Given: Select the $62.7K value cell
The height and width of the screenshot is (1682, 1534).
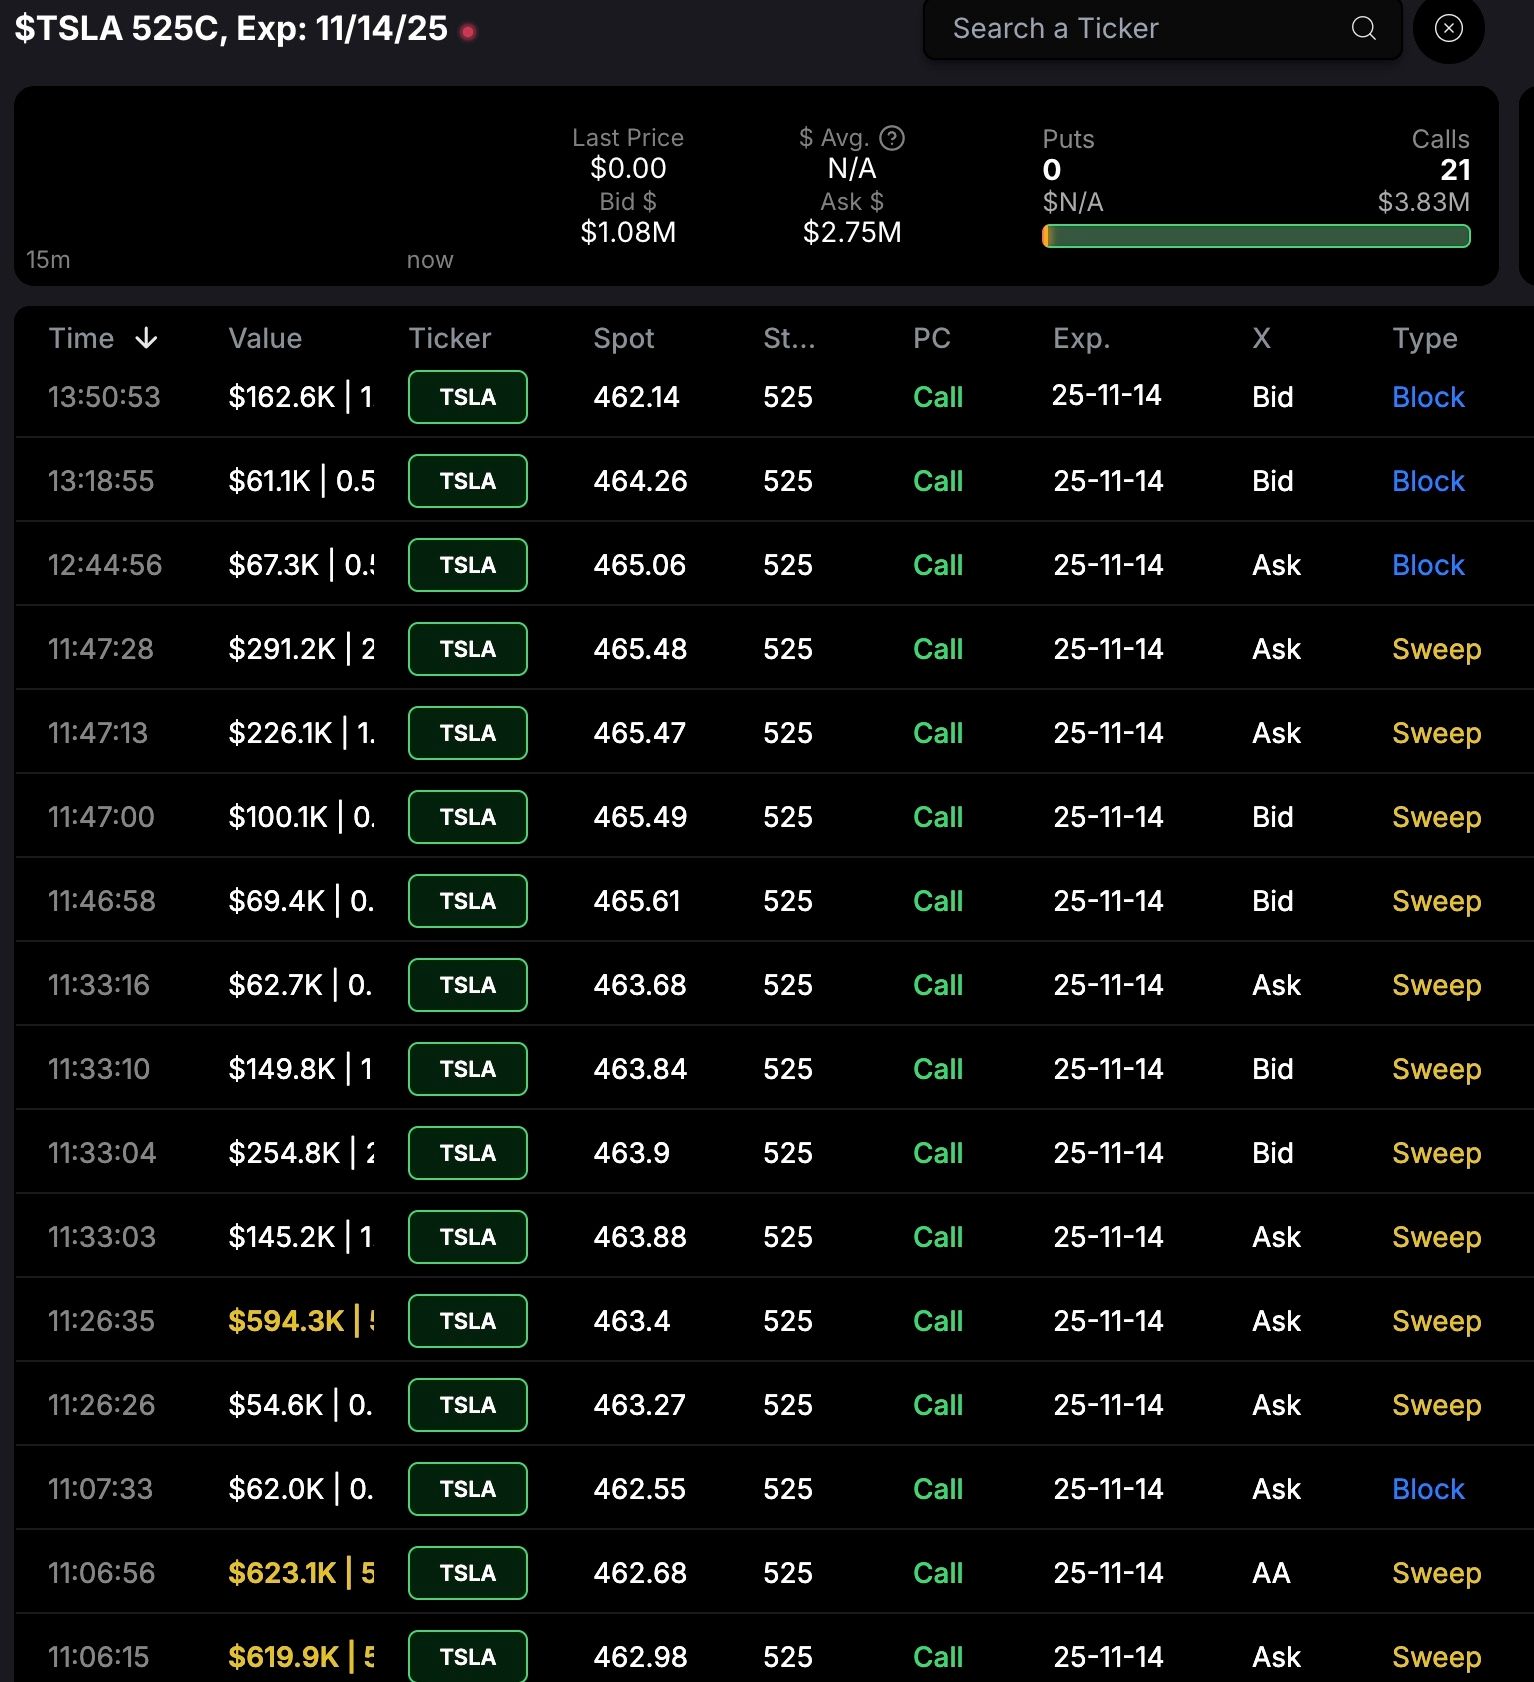Looking at the screenshot, I should pyautogui.click(x=301, y=985).
